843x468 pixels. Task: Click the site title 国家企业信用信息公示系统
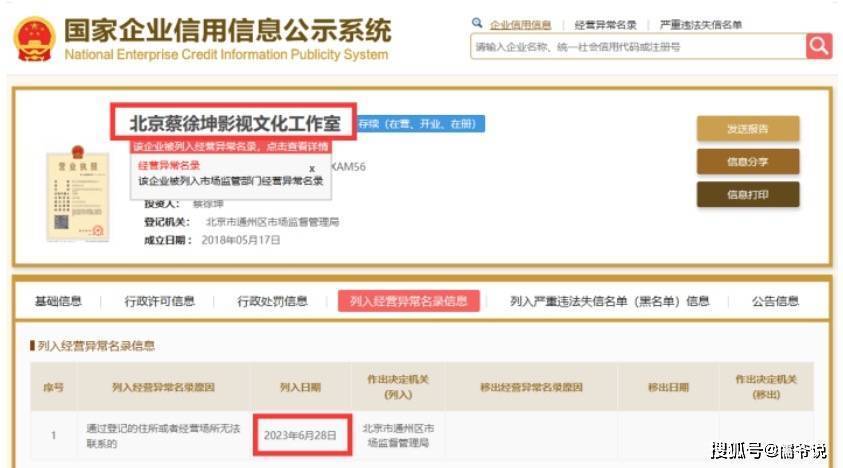228,30
